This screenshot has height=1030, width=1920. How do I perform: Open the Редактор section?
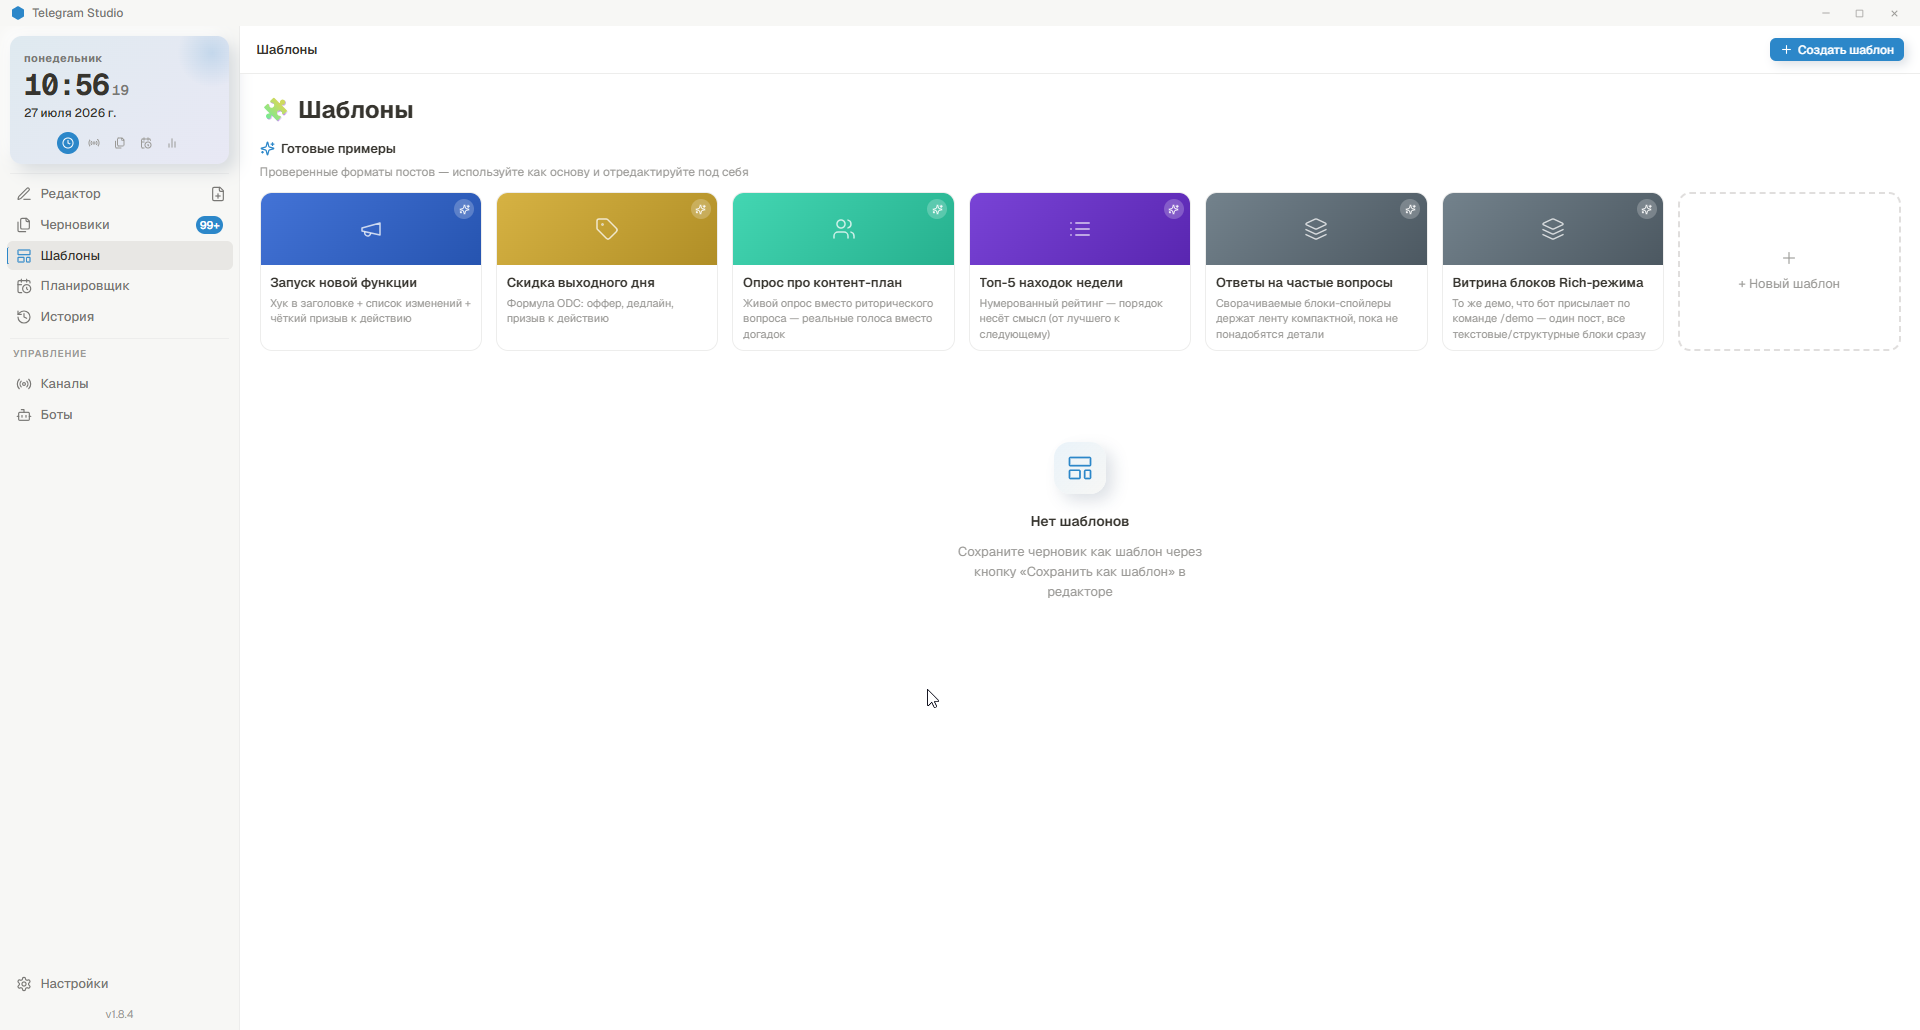[x=120, y=194]
